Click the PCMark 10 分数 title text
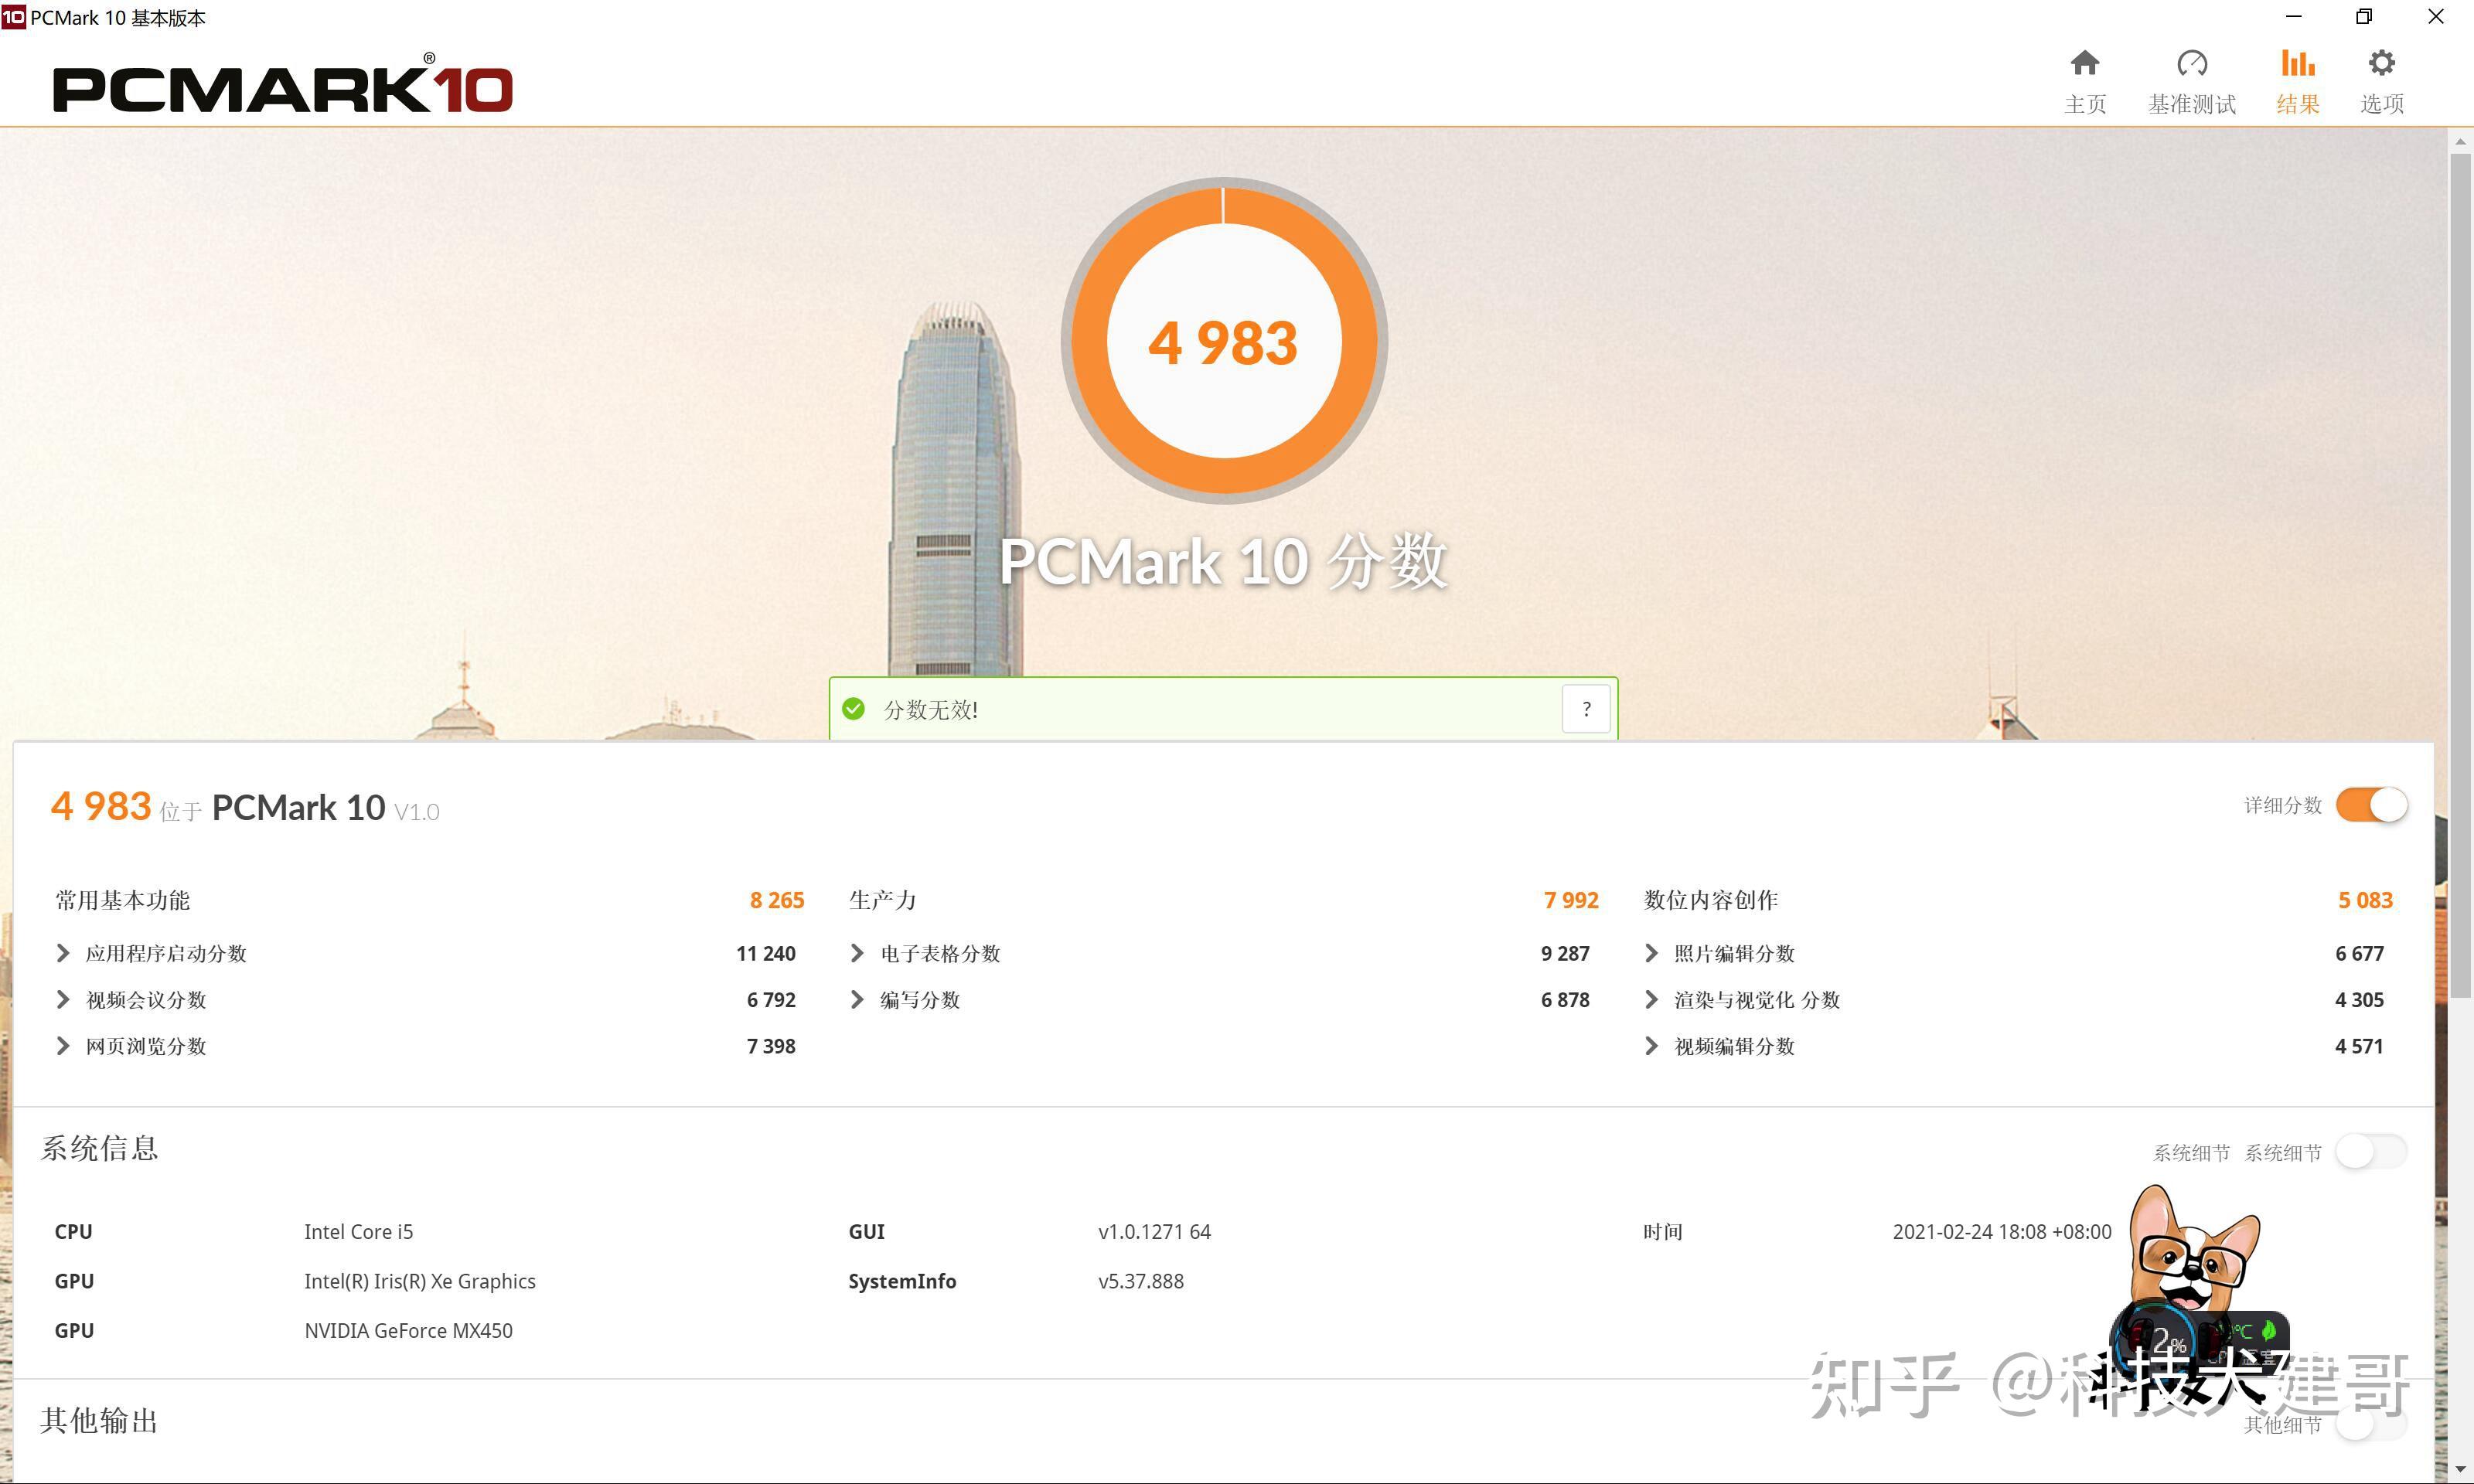Viewport: 2474px width, 1484px height. point(1223,561)
